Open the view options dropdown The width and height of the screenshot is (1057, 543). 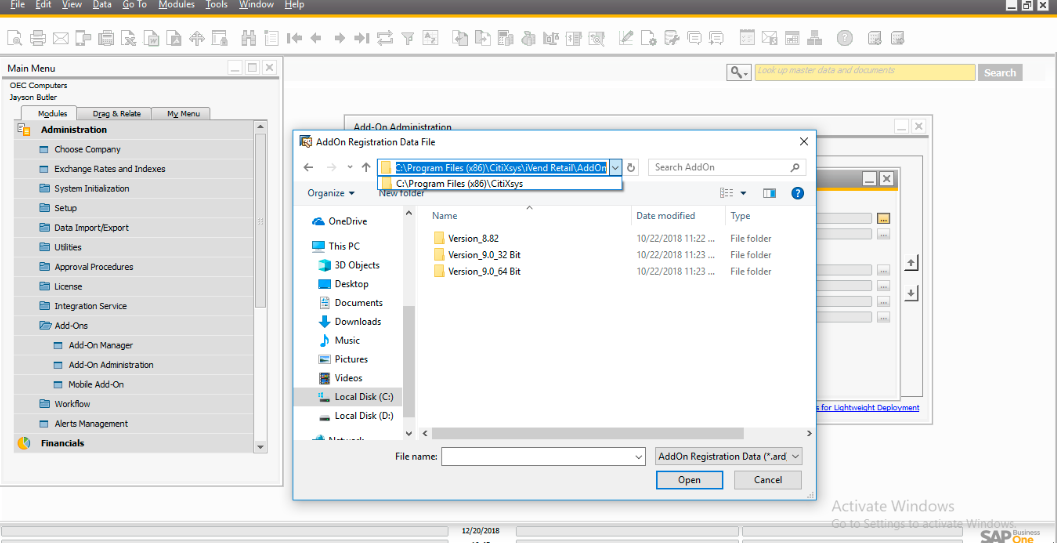pyautogui.click(x=744, y=193)
